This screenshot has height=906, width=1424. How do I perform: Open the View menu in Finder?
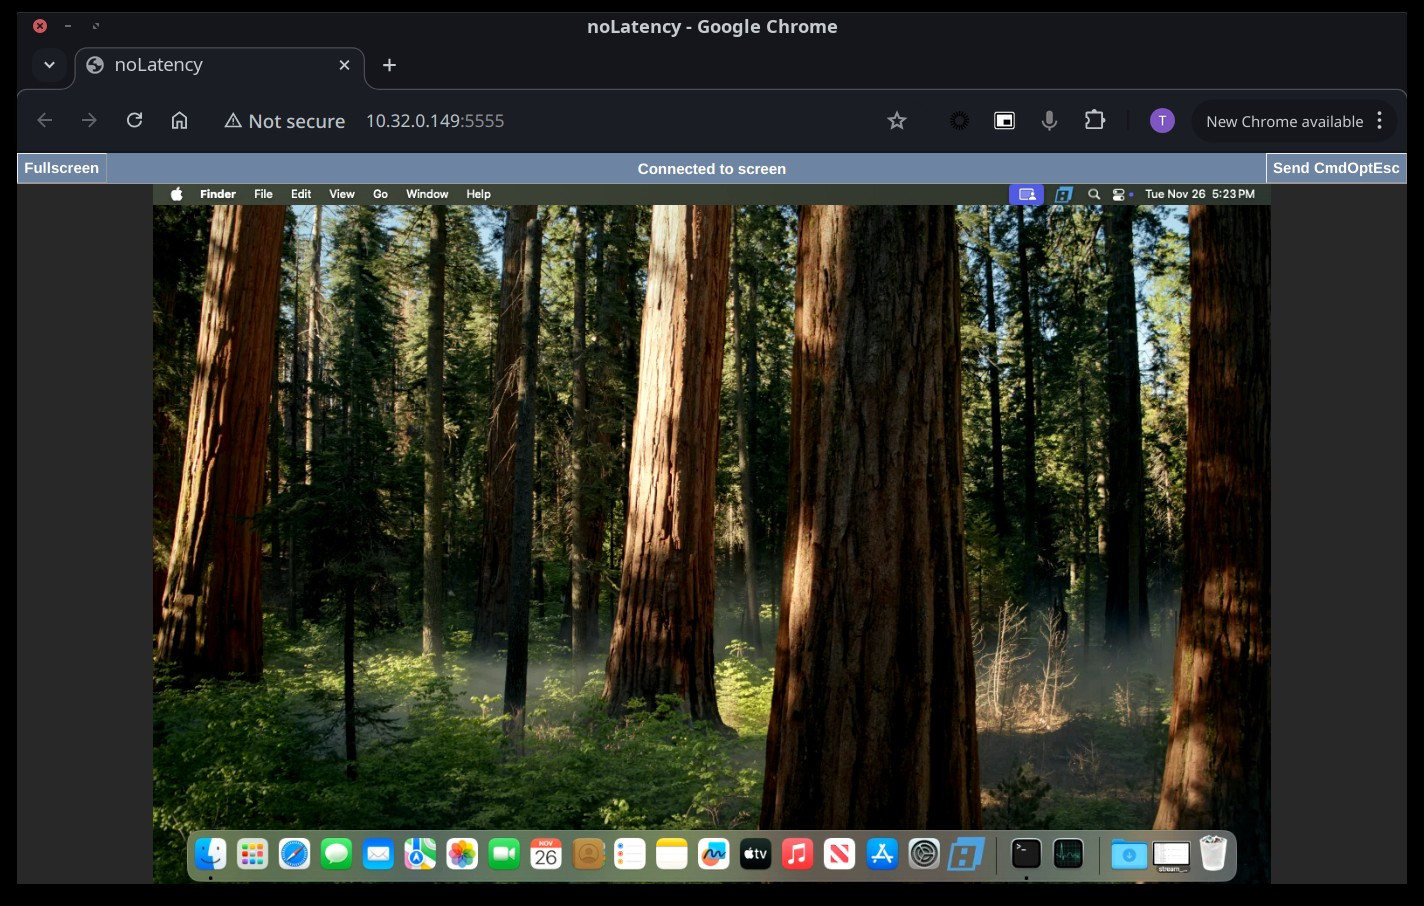pyautogui.click(x=342, y=194)
